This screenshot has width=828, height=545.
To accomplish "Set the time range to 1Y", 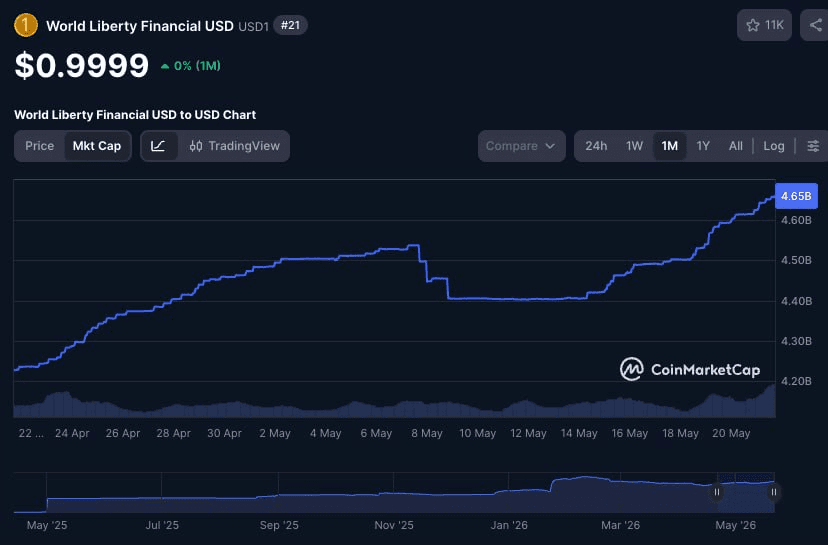I will pyautogui.click(x=703, y=146).
